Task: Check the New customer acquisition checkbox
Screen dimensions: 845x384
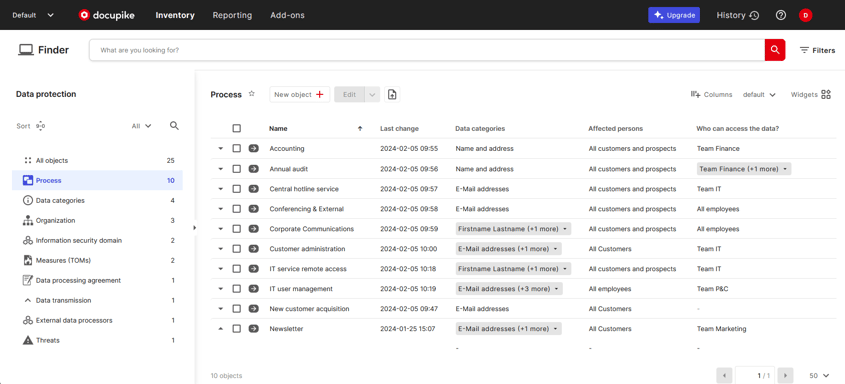Action: [237, 309]
